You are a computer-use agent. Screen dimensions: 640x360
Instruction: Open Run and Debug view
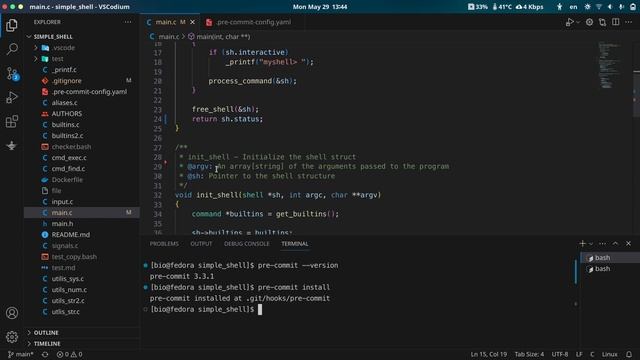[12, 98]
